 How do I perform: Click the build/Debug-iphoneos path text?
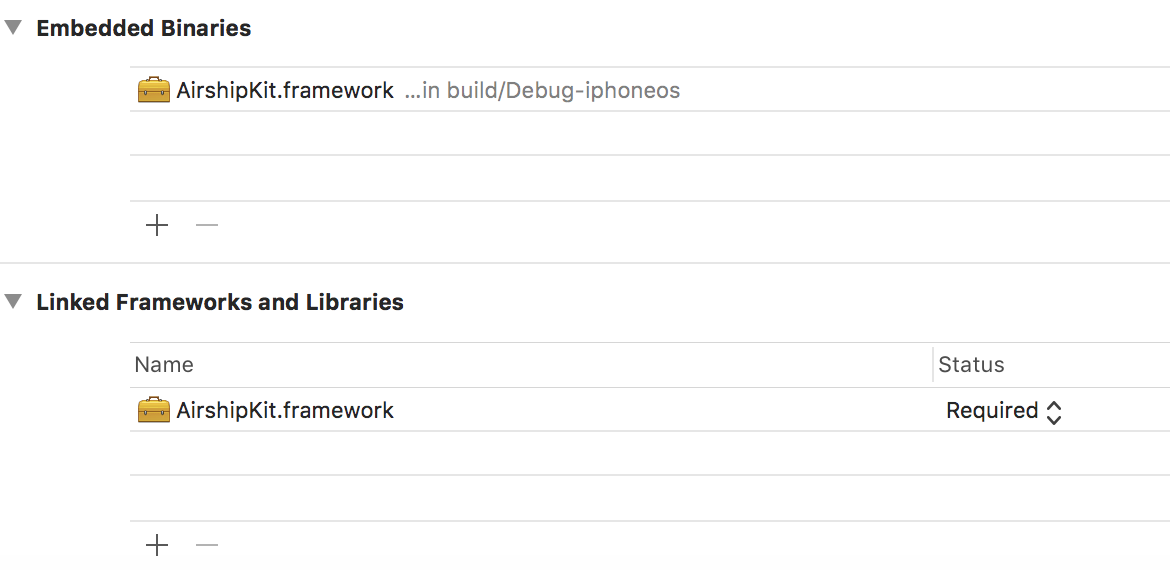[542, 91]
